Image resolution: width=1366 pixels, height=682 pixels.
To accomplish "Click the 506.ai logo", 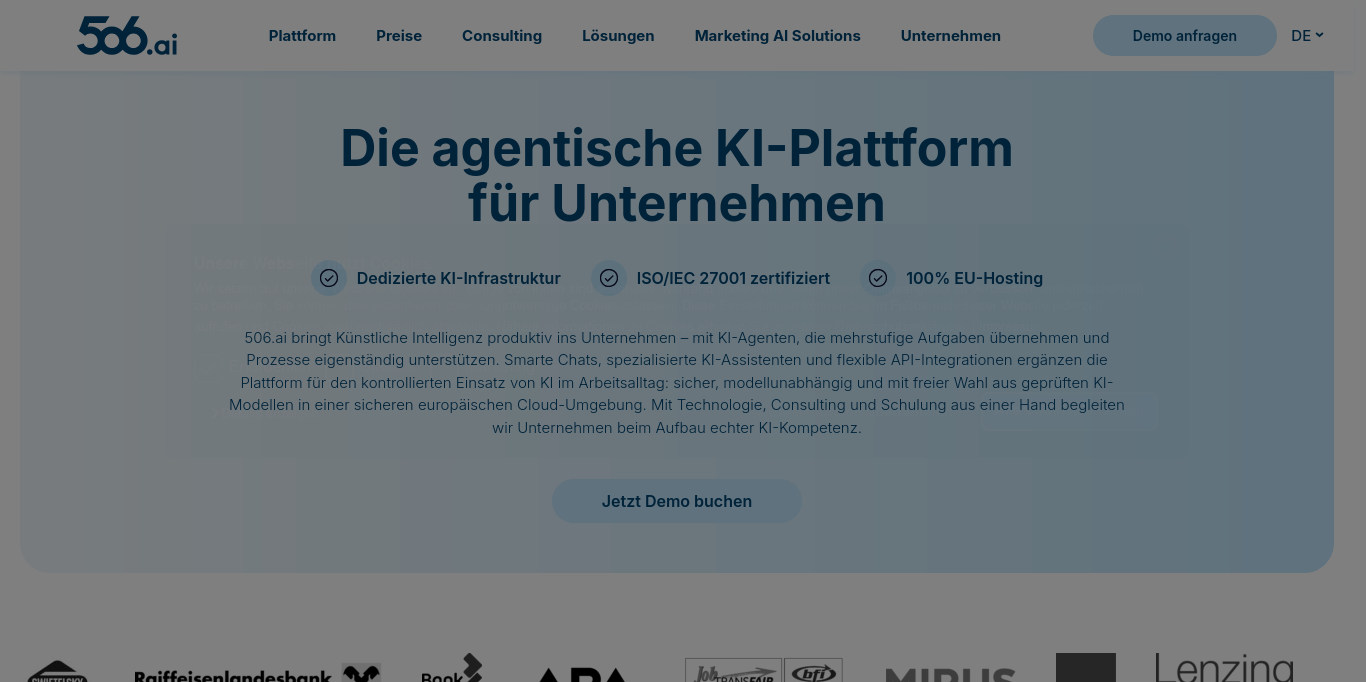I will (x=127, y=35).
